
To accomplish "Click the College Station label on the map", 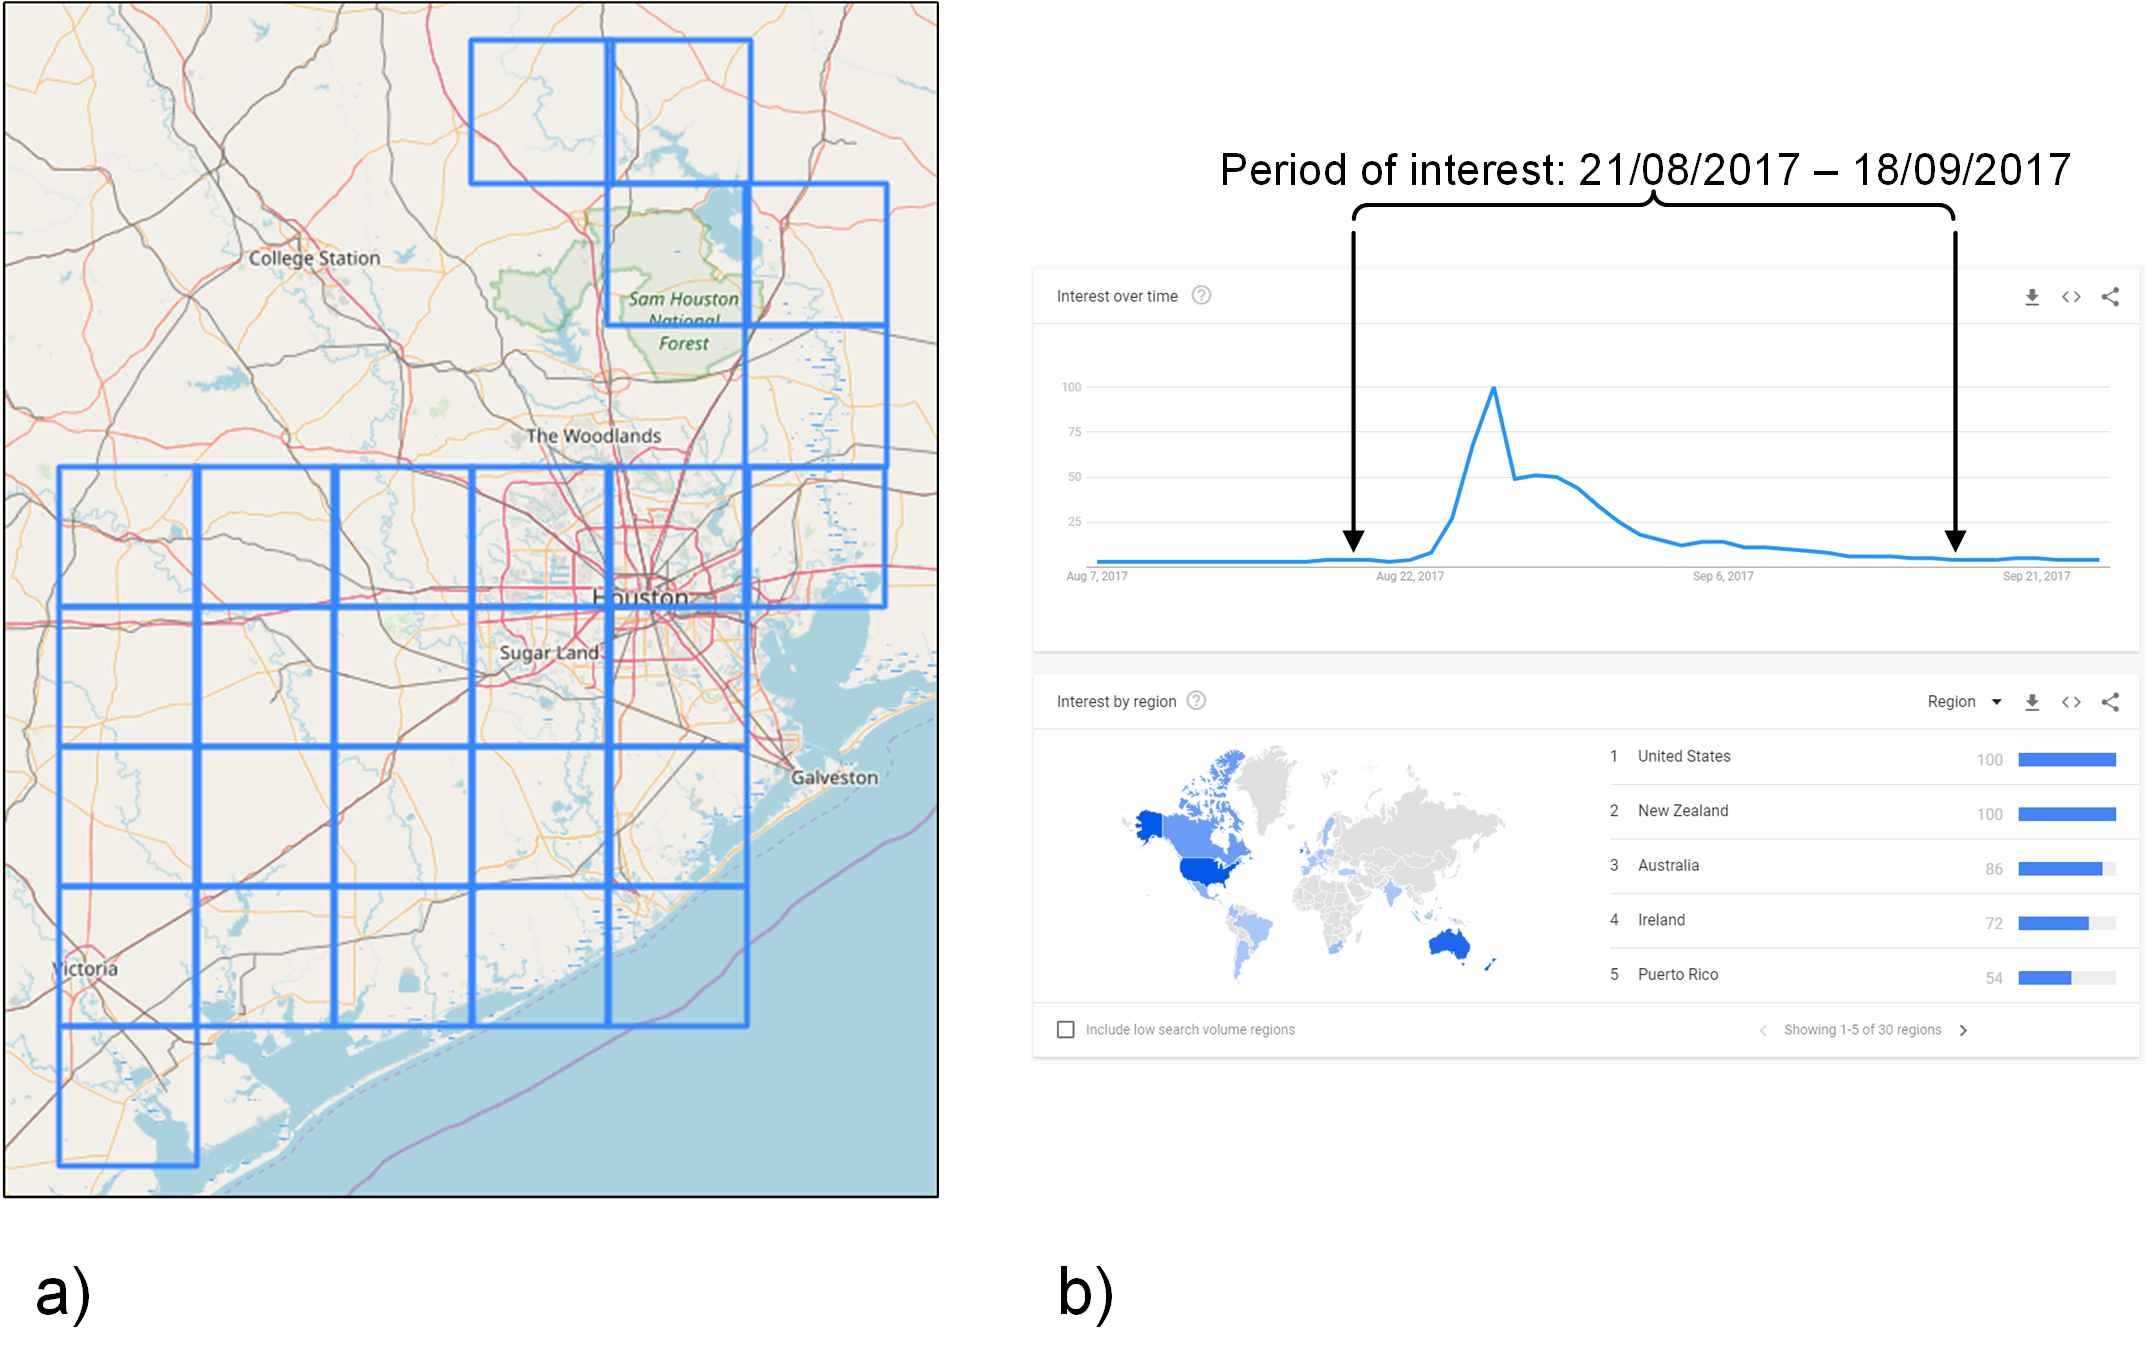I will point(314,258).
